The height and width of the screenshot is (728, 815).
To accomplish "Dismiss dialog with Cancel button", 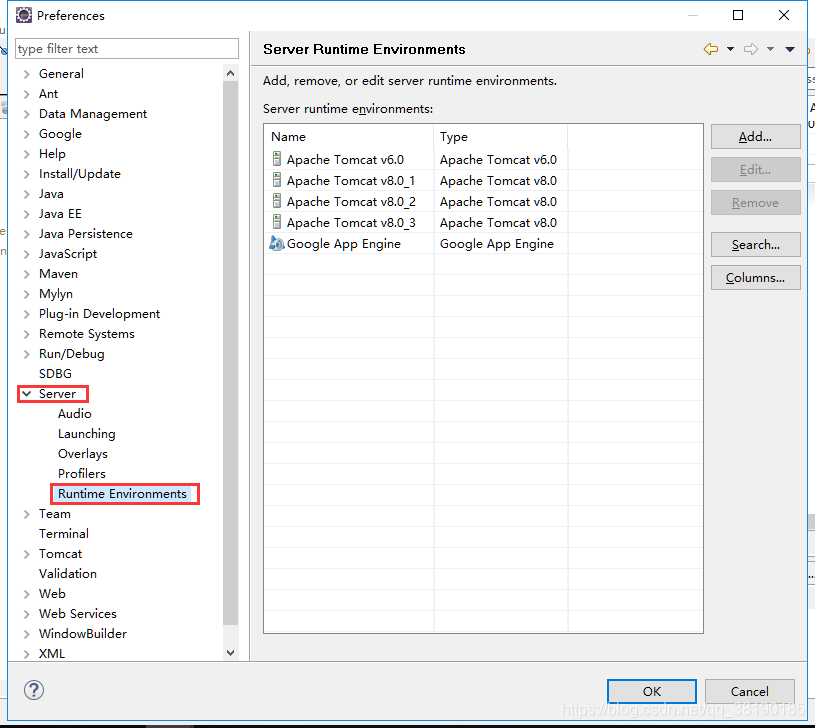I will (750, 691).
